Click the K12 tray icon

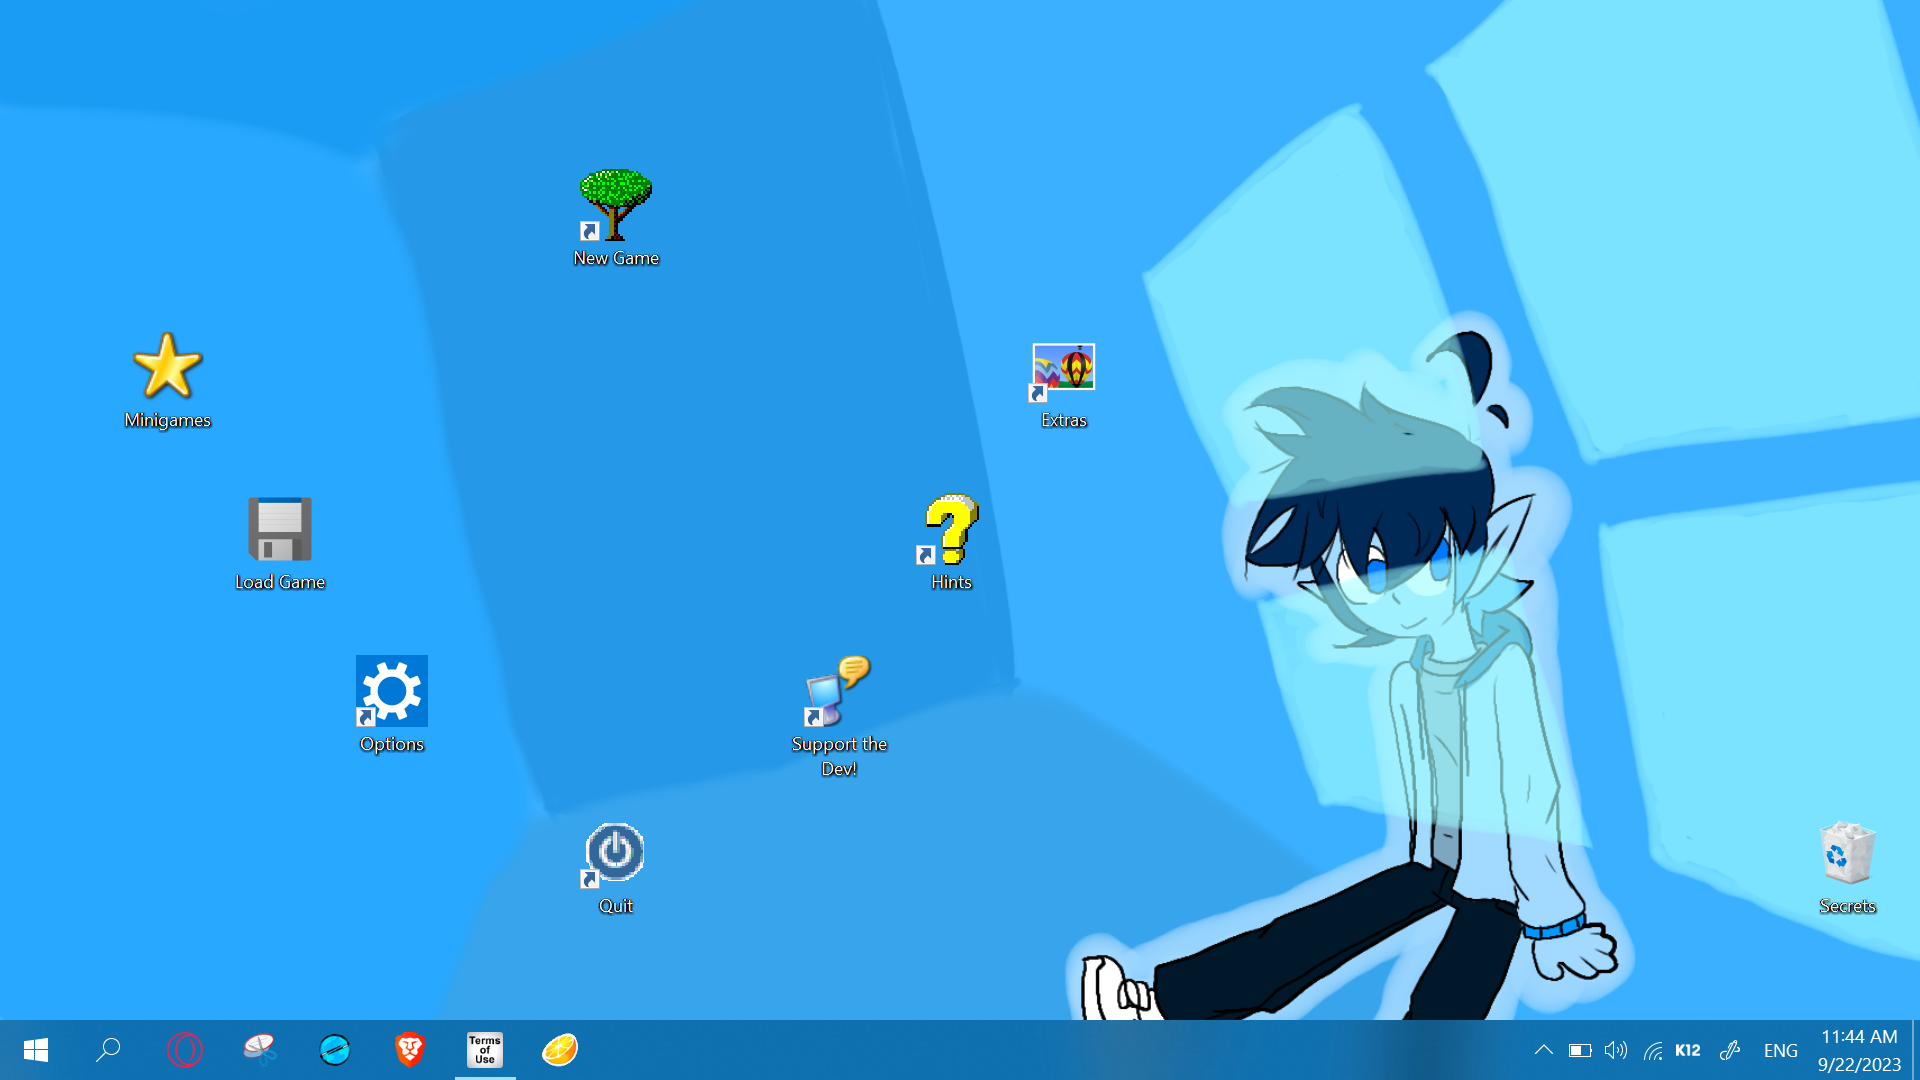1688,1050
